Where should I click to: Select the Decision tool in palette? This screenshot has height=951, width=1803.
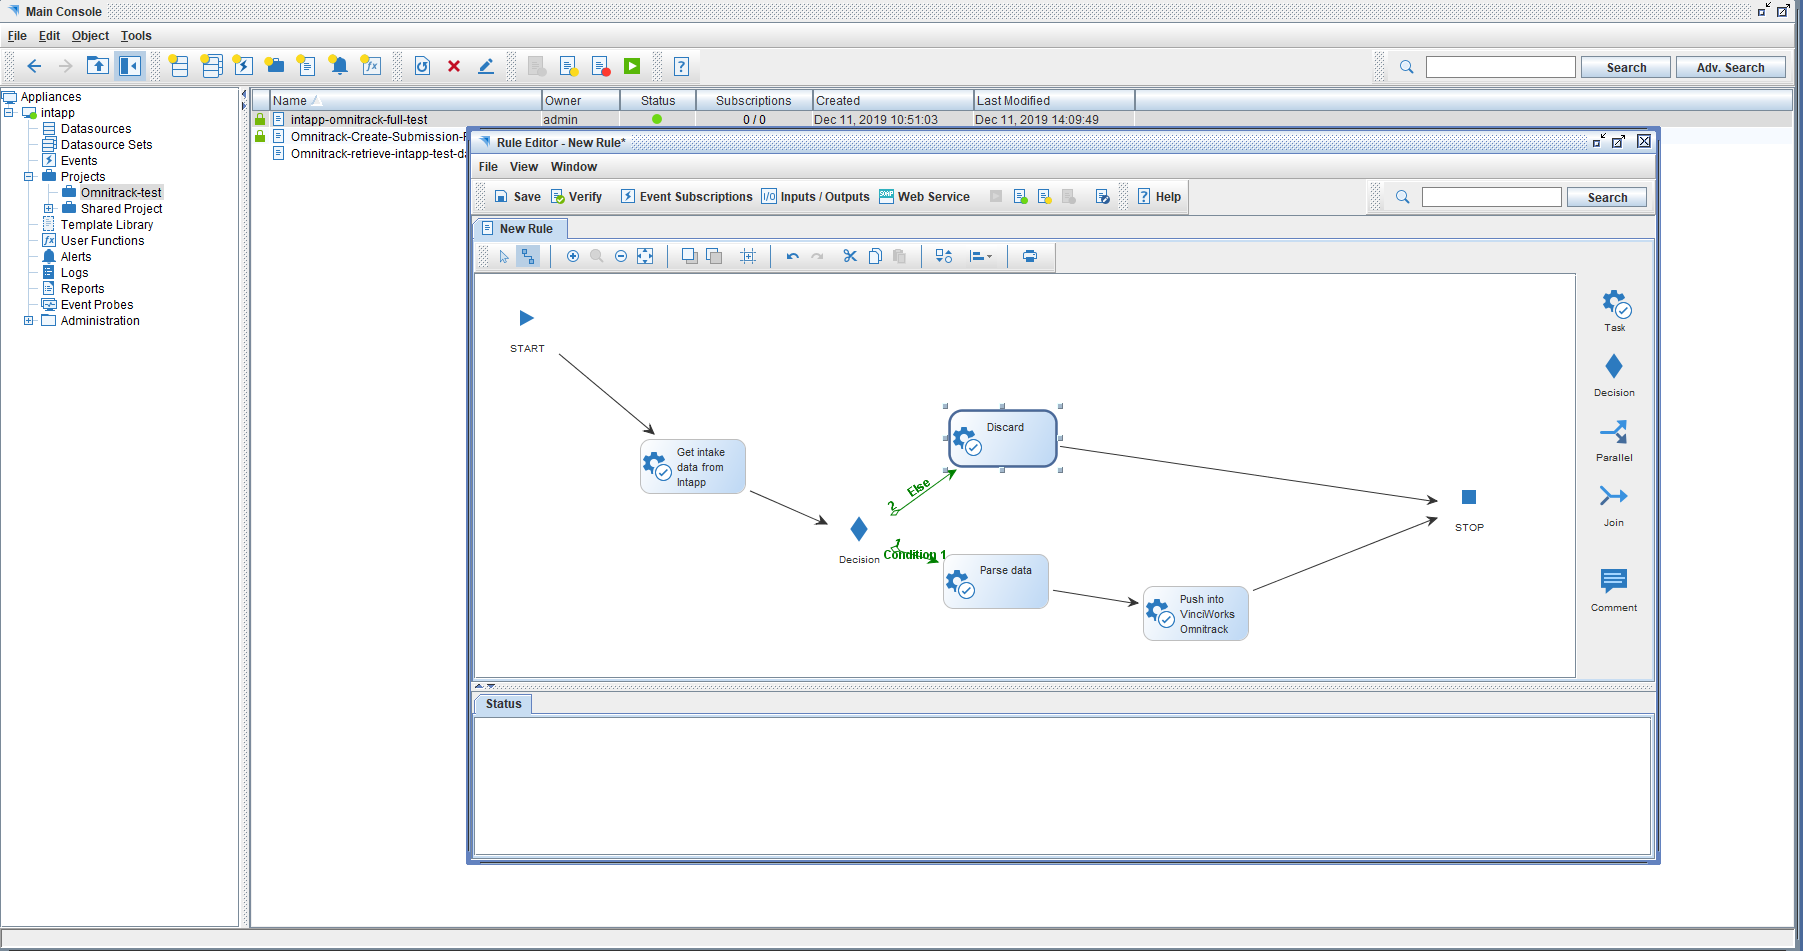1614,375
